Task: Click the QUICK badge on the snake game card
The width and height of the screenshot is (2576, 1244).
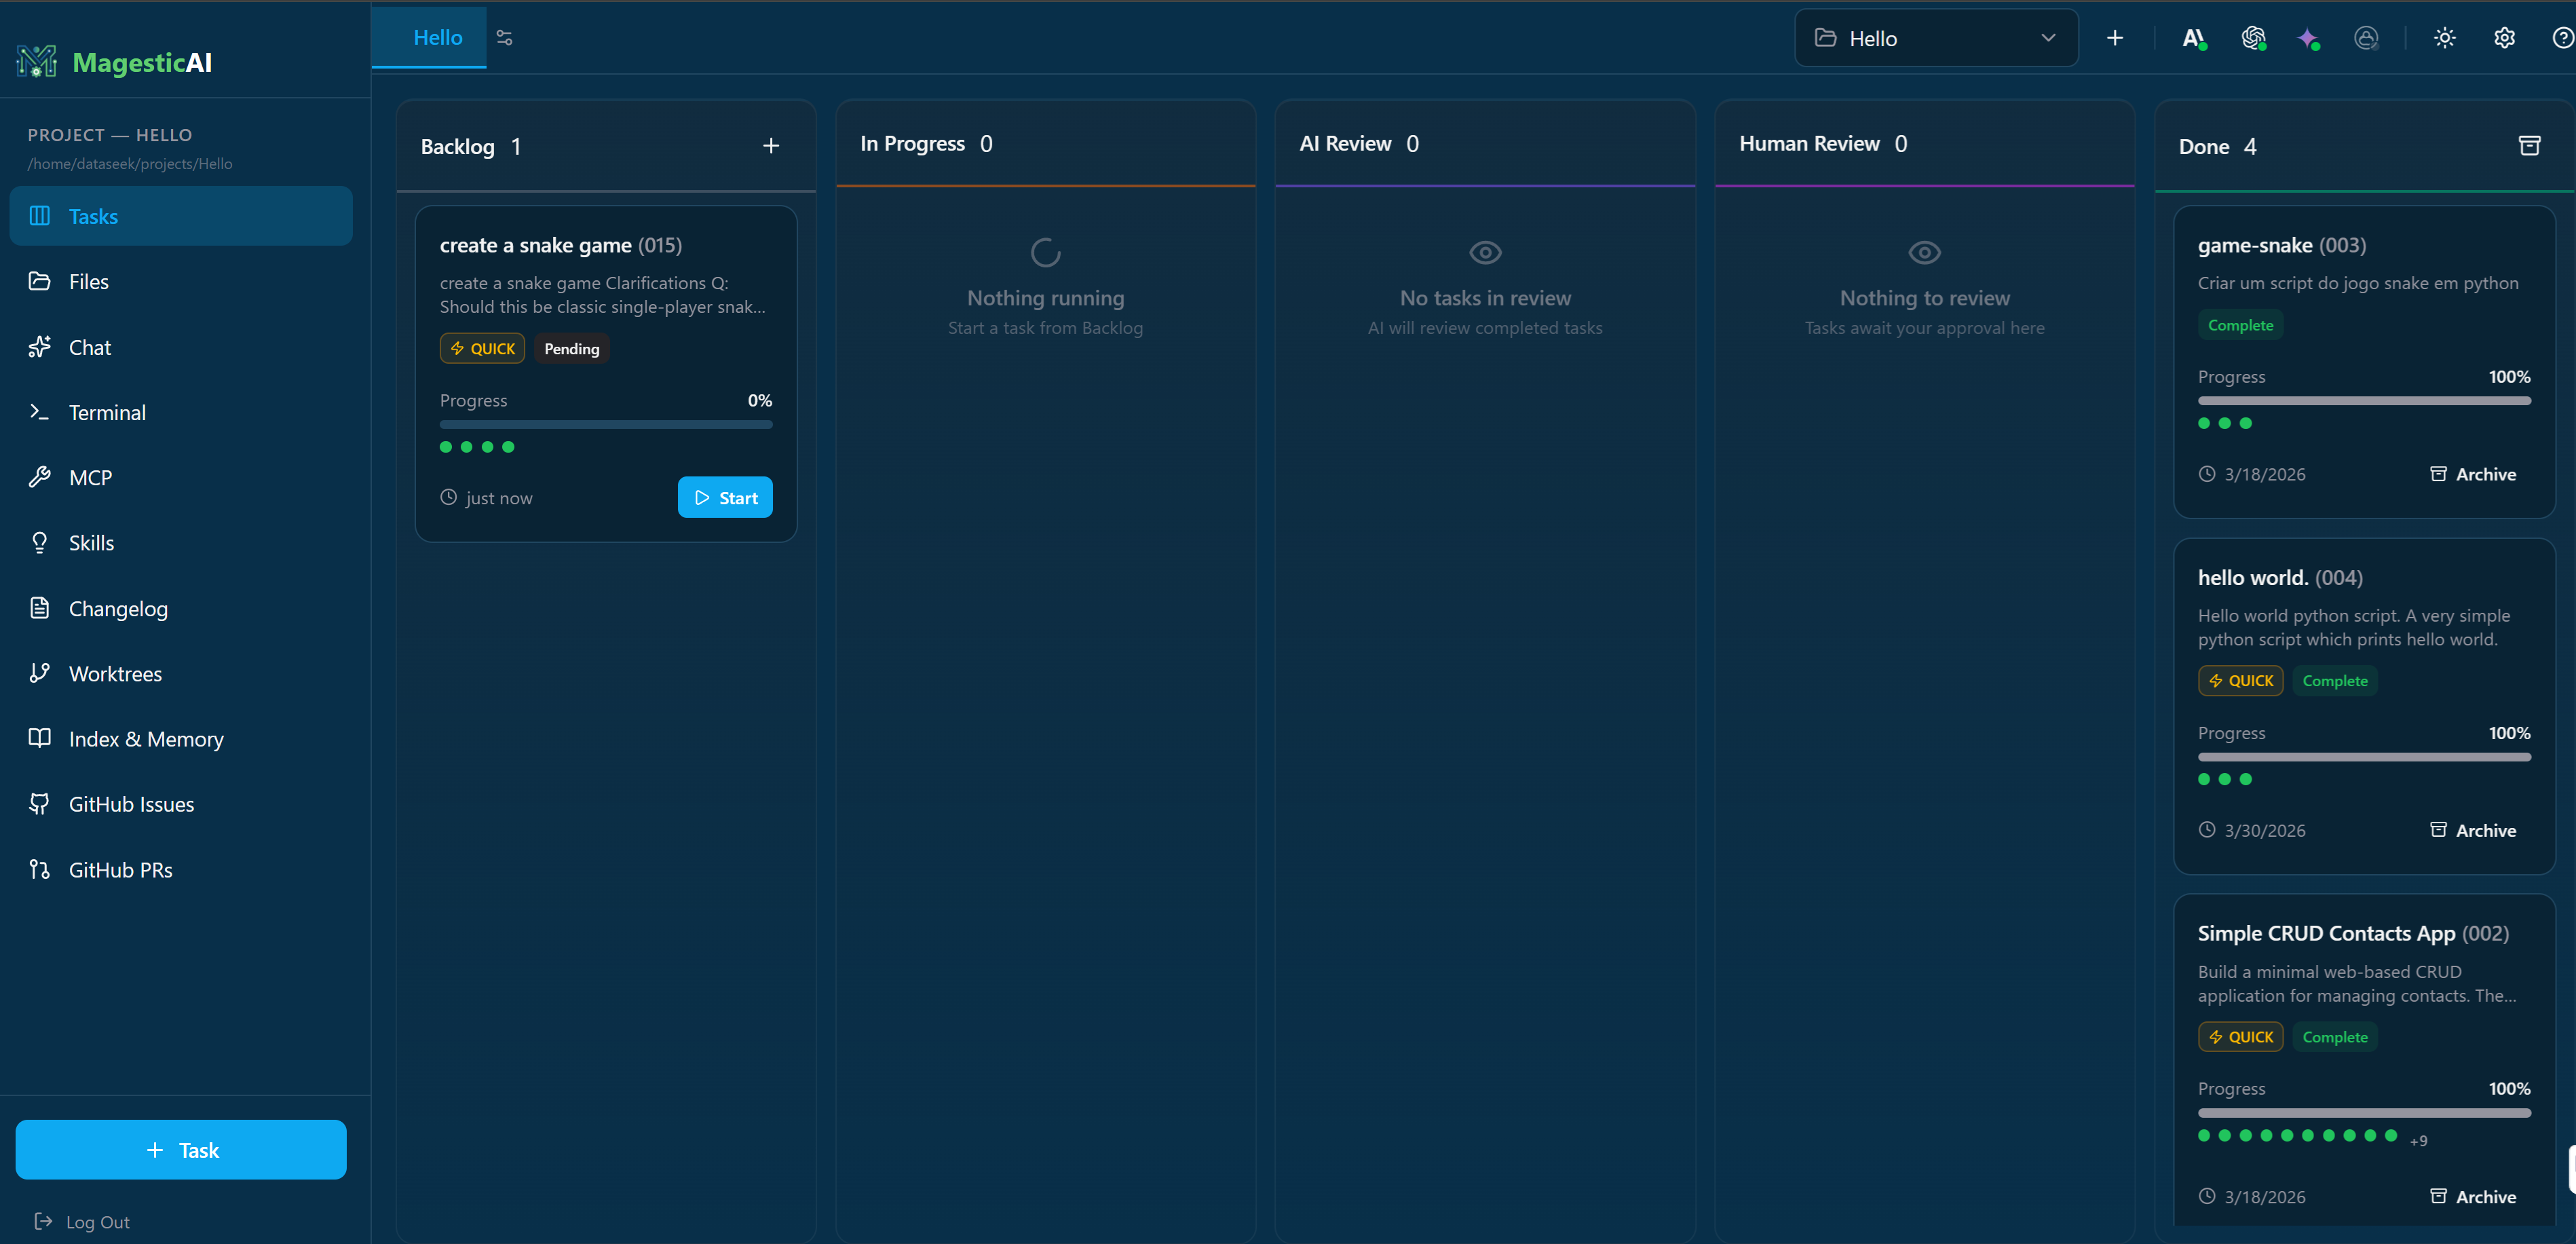Action: pyautogui.click(x=482, y=348)
